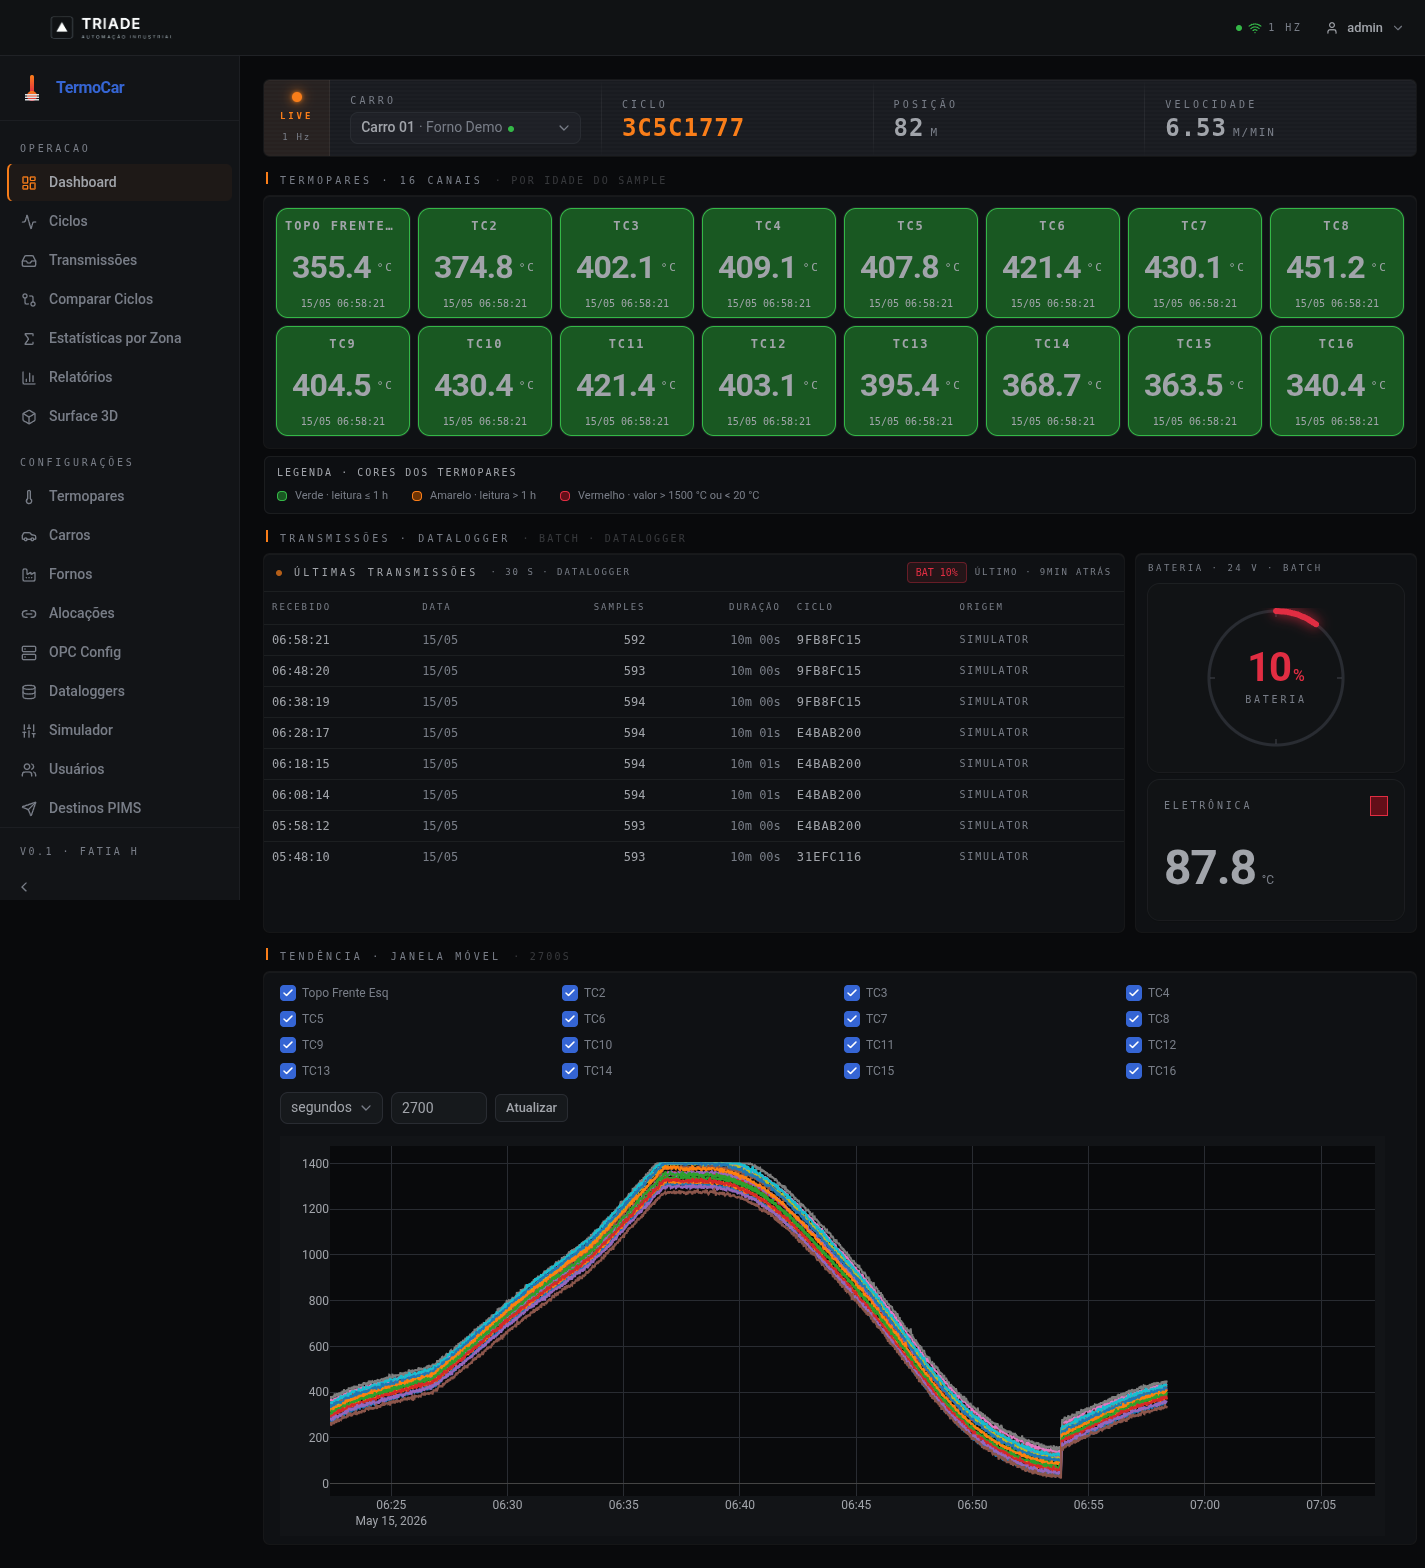Uncheck the TC16 trend checkbox
The height and width of the screenshot is (1568, 1425).
1134,1071
